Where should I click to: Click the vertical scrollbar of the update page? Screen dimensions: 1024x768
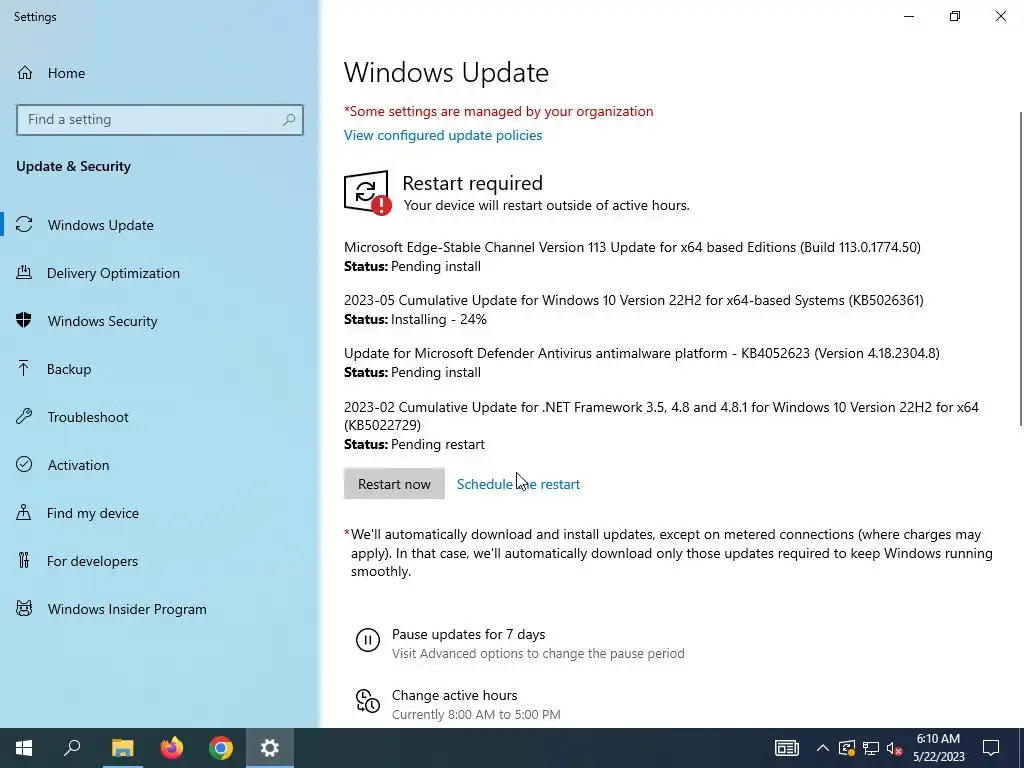(x=1020, y=269)
